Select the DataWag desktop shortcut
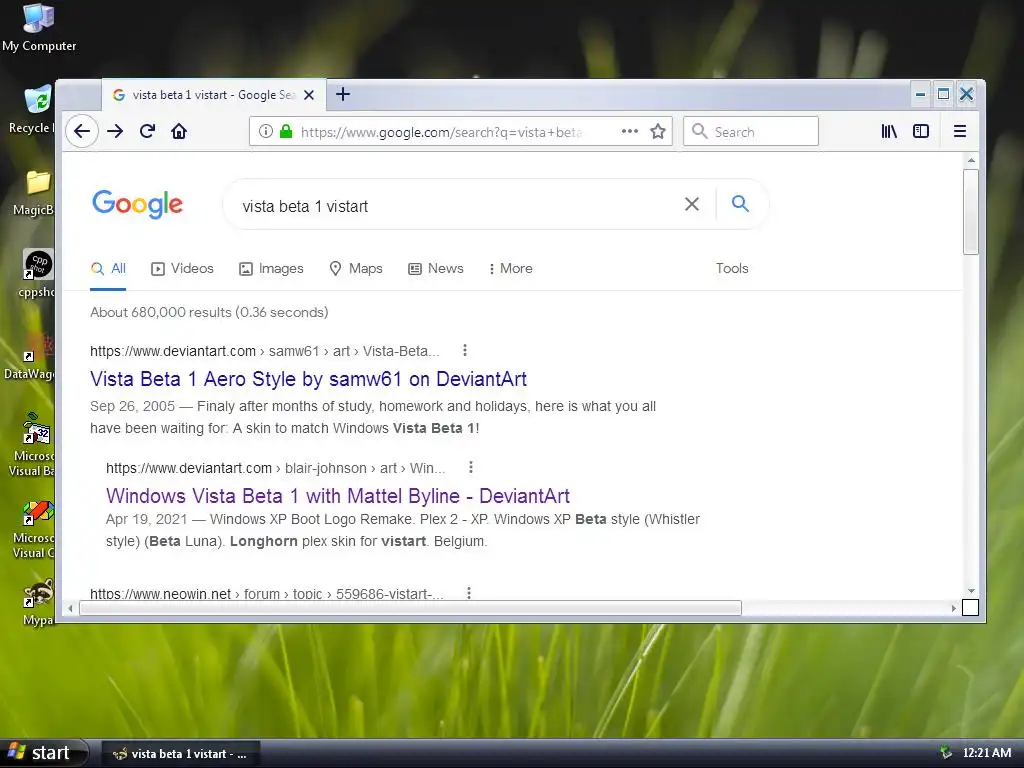1024x768 pixels. (31, 357)
